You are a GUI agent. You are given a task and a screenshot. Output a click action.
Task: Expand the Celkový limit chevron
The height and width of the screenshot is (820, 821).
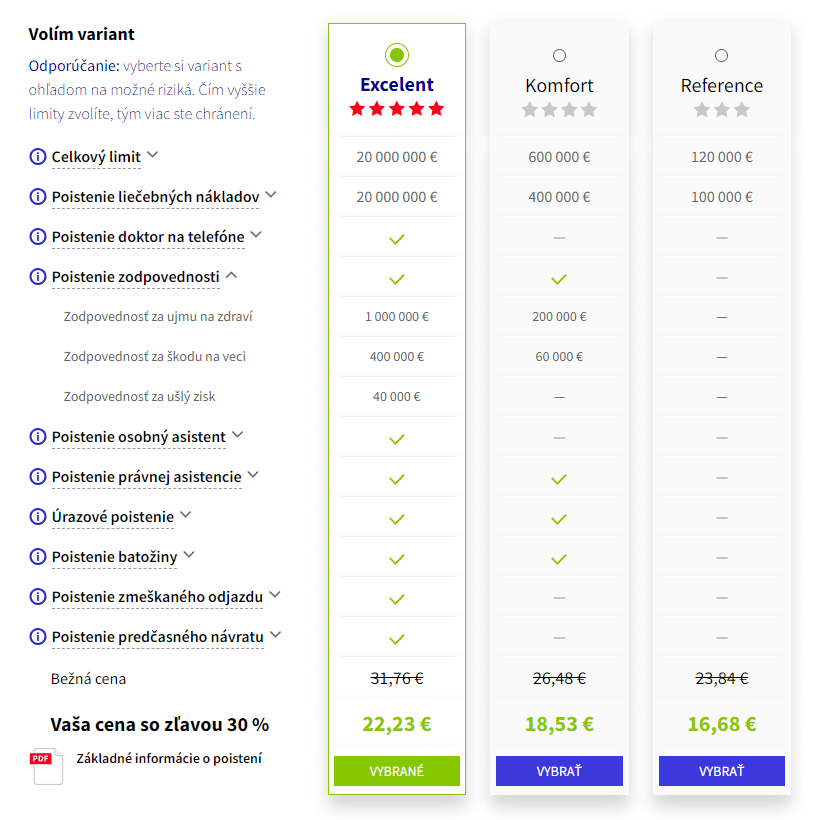coord(152,155)
